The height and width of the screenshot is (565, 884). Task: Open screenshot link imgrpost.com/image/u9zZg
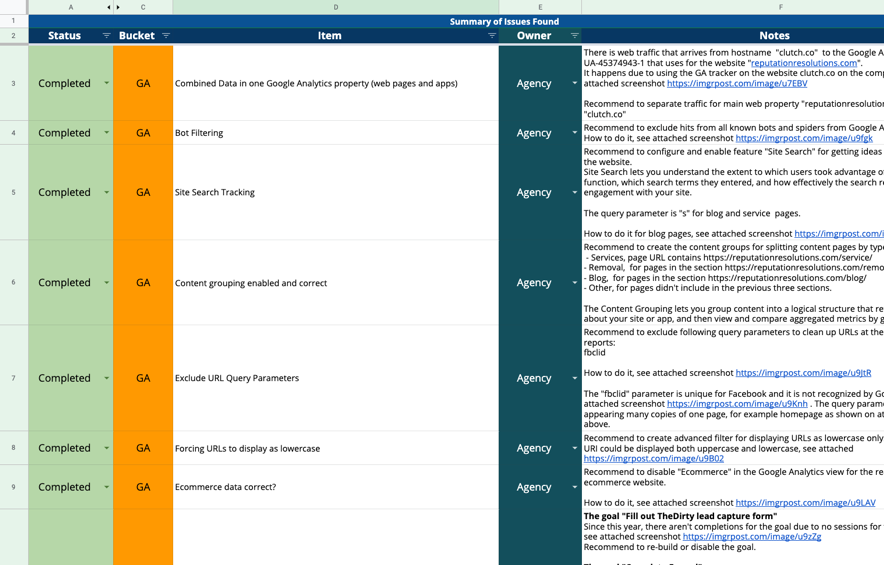752,536
